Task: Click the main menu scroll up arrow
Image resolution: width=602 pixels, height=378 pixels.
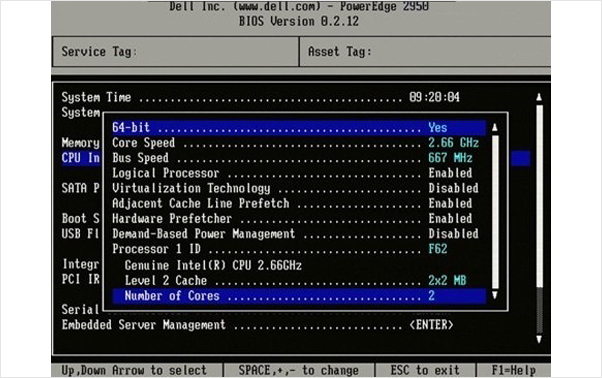Action: [539, 97]
